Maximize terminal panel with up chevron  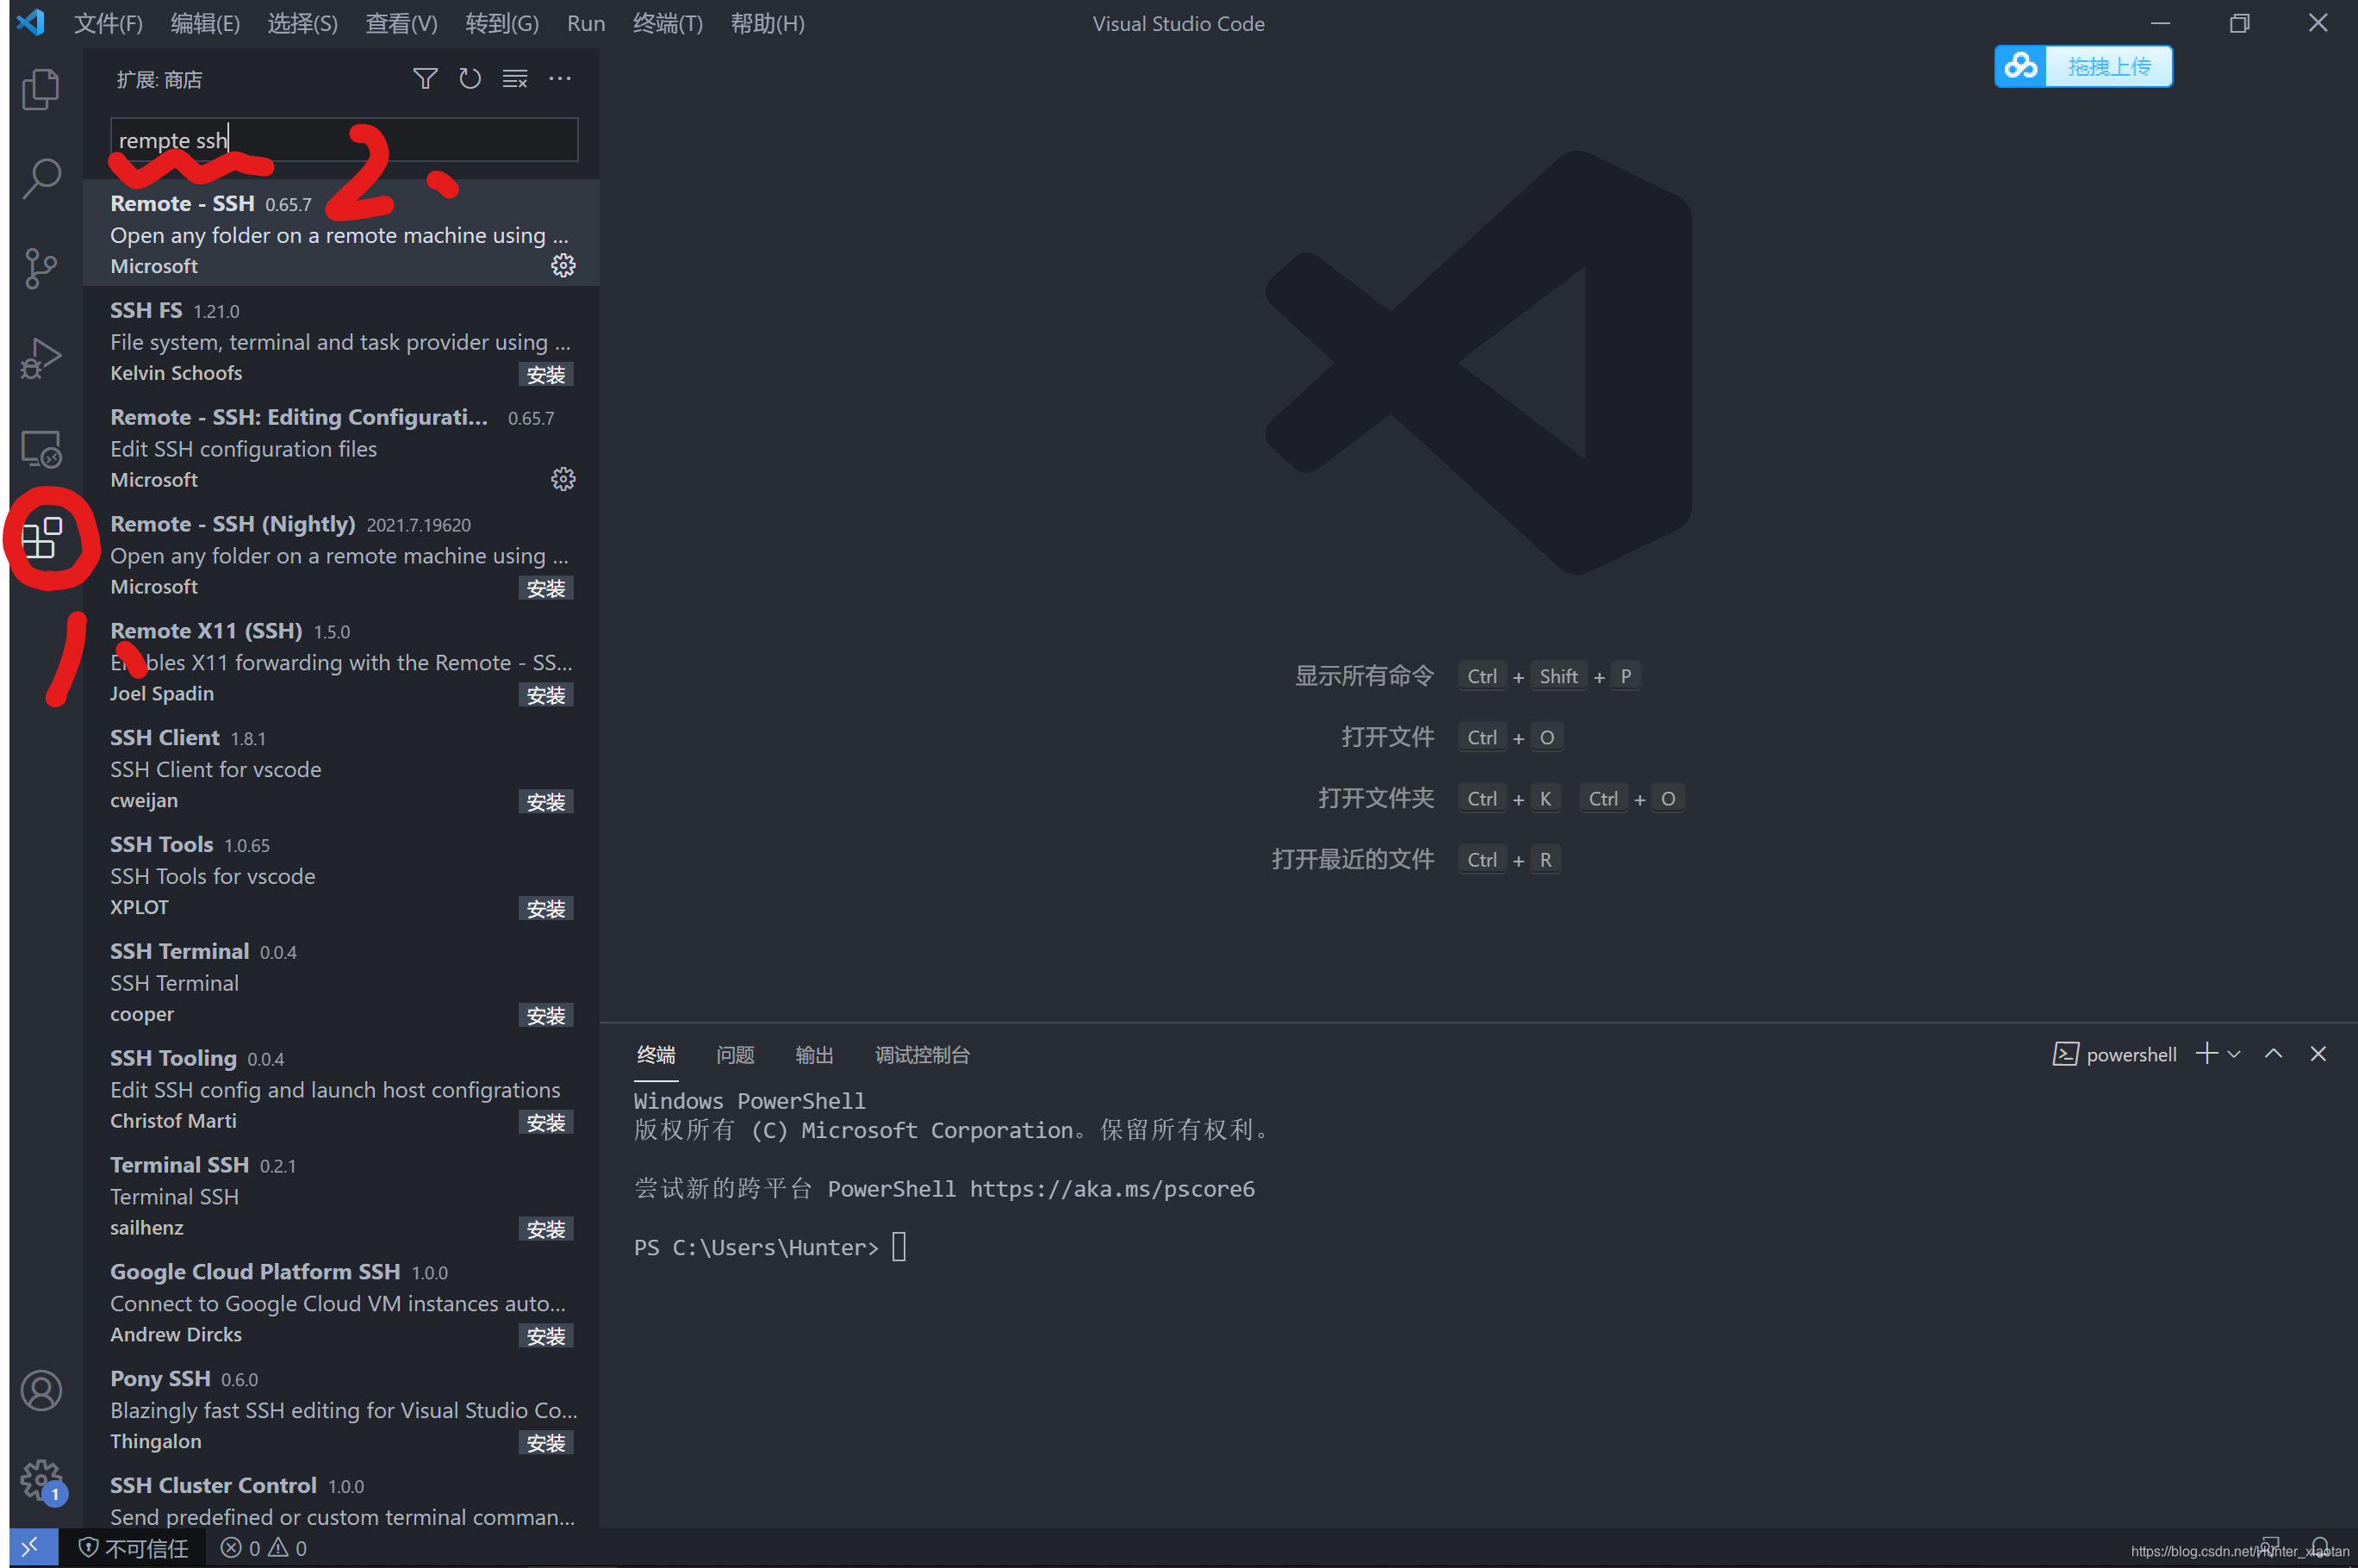point(2273,1053)
